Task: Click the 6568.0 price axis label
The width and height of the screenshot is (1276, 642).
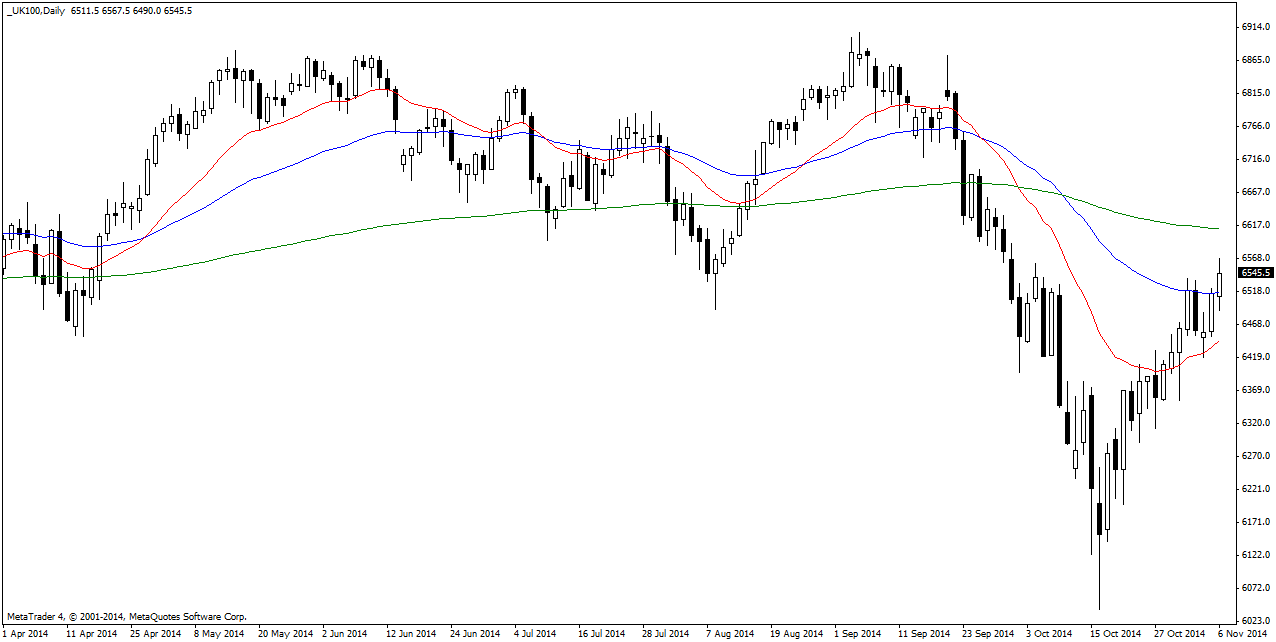Action: point(1255,258)
